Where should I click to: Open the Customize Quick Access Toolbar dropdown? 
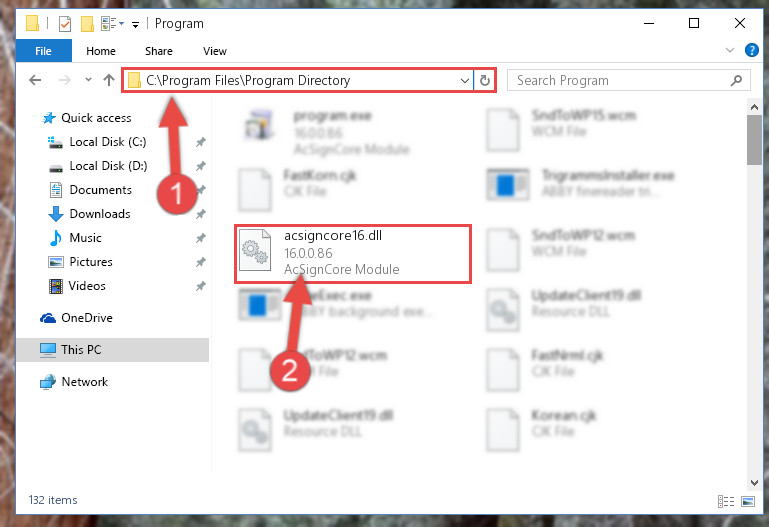pyautogui.click(x=135, y=24)
